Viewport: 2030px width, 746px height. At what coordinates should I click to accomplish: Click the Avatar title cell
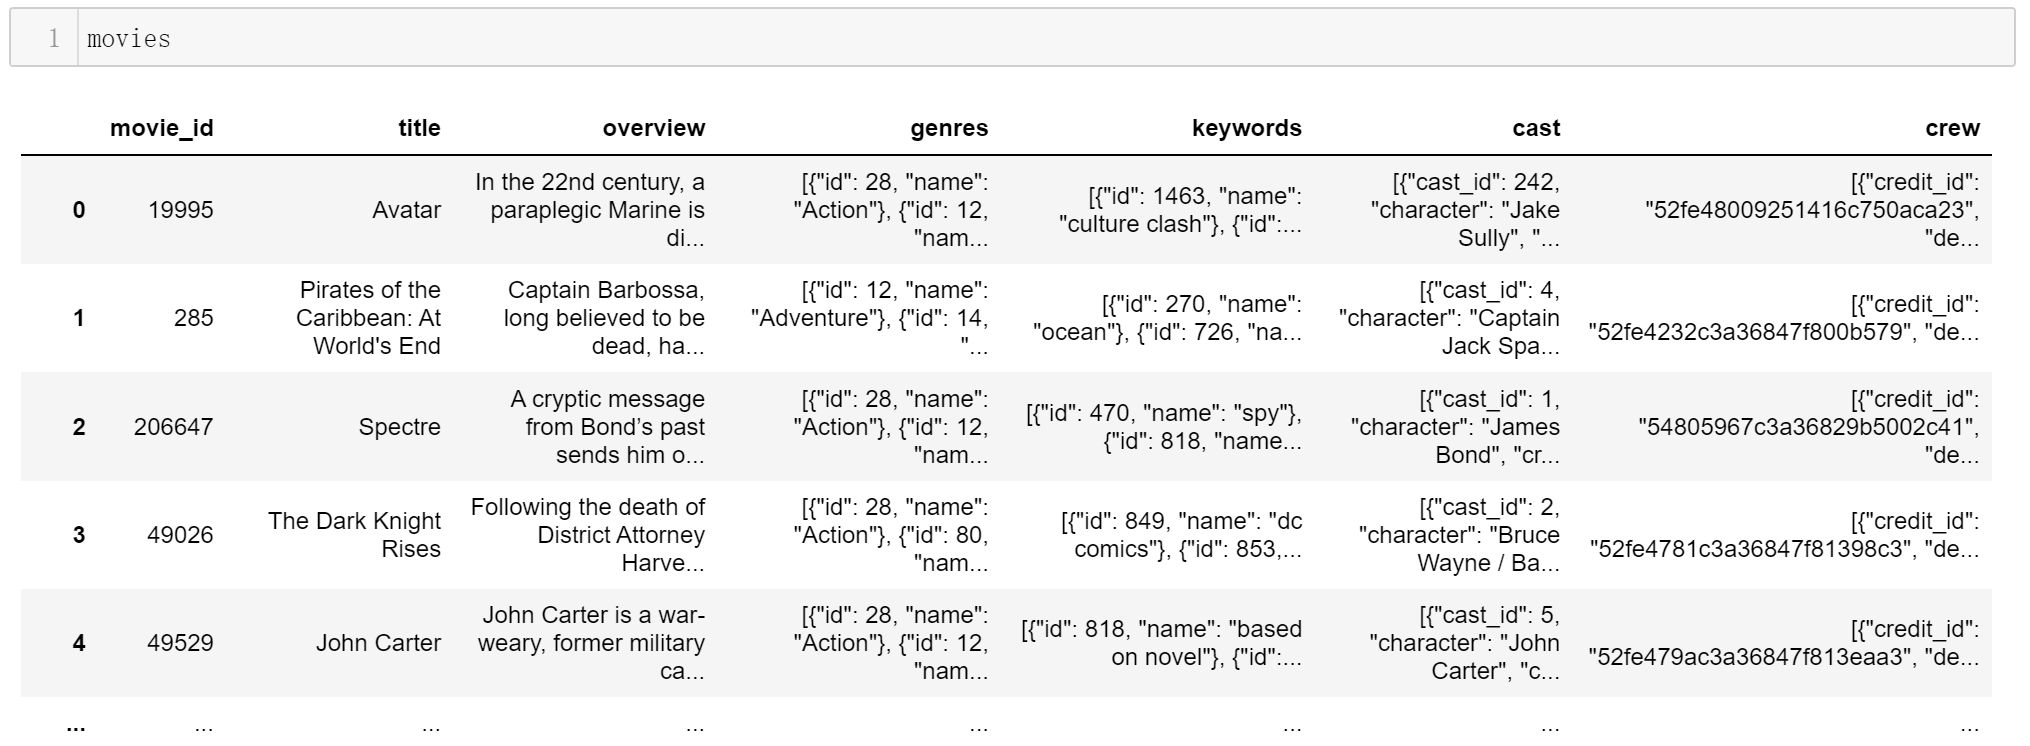click(406, 210)
